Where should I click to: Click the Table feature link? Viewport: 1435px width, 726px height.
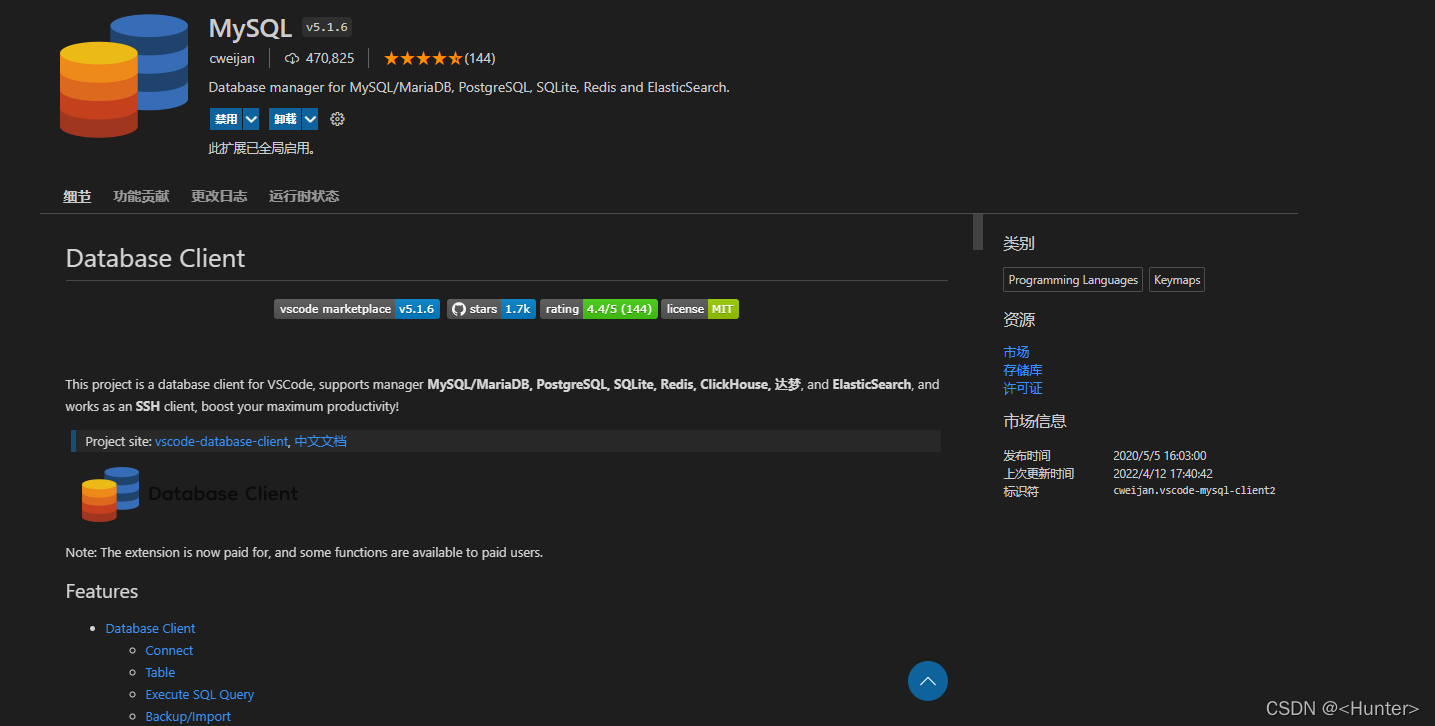(160, 673)
